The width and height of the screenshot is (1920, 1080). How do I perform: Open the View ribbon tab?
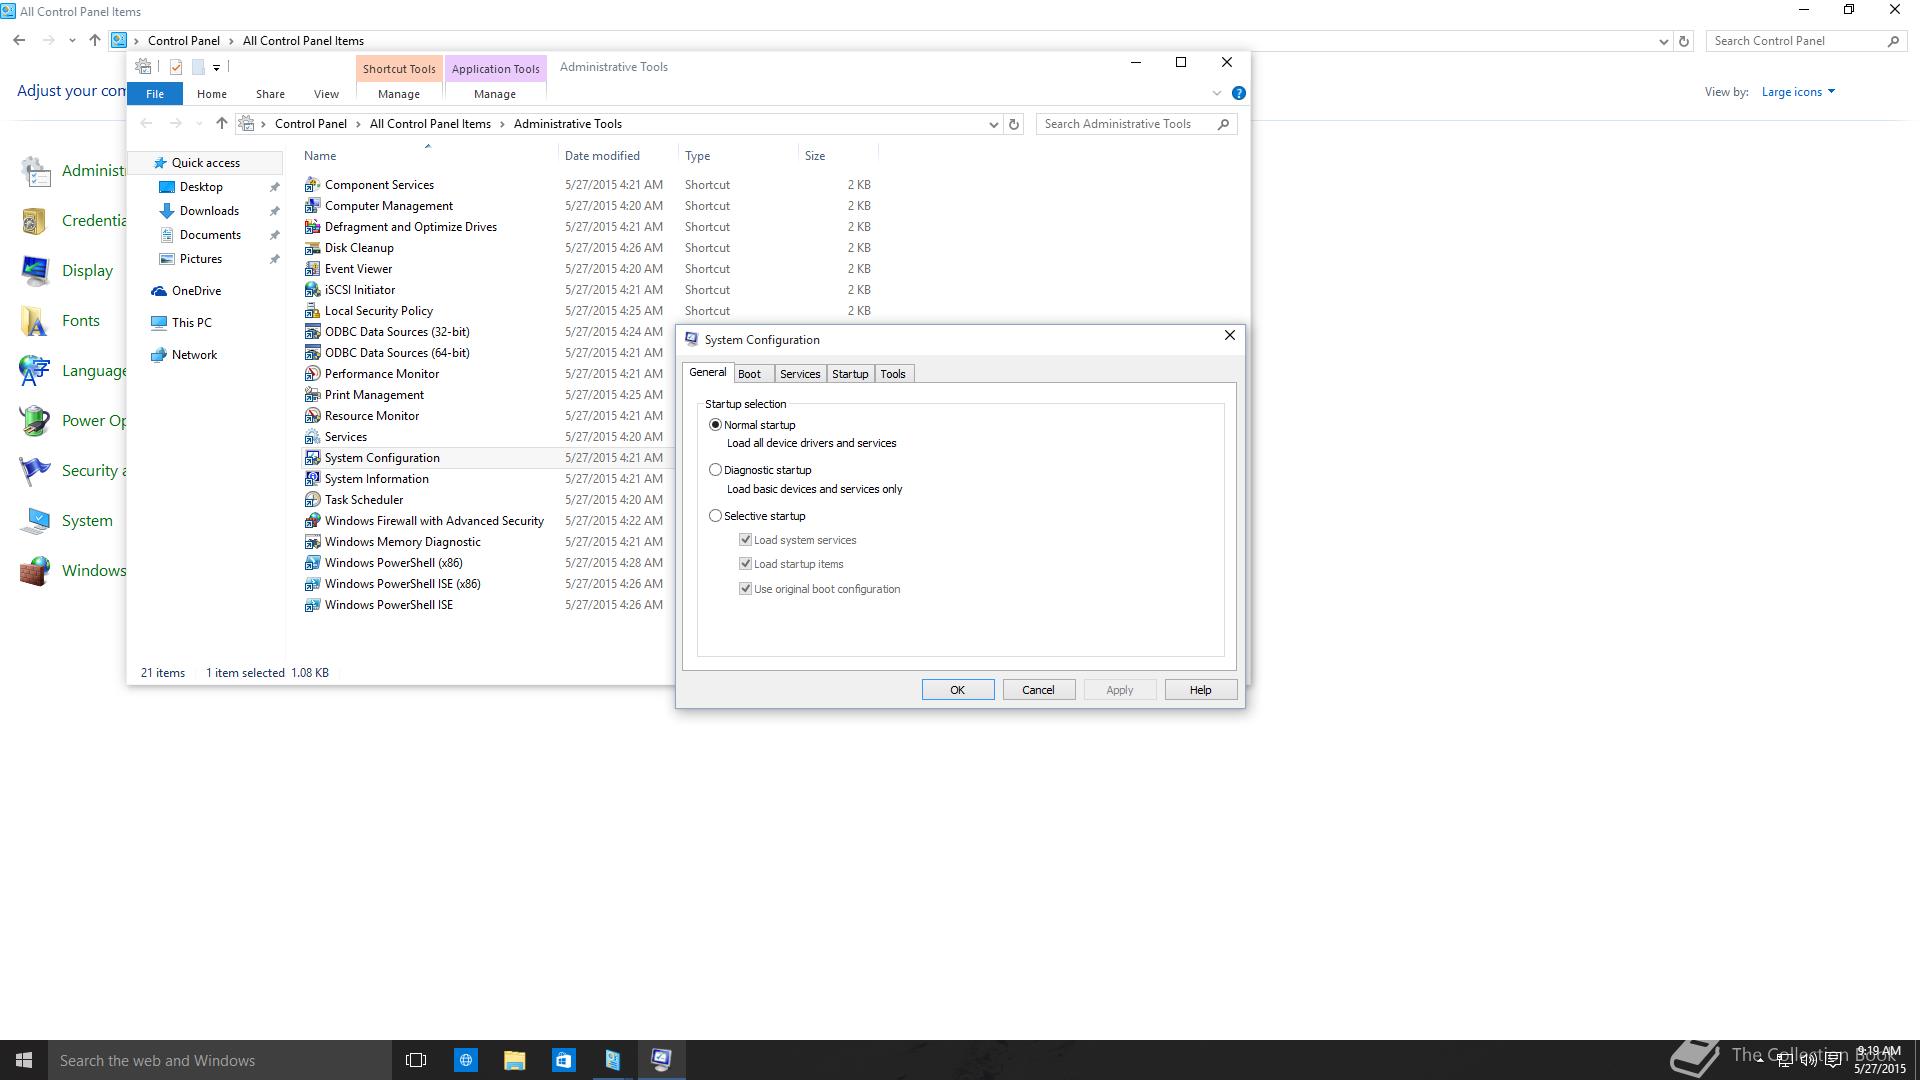[326, 94]
